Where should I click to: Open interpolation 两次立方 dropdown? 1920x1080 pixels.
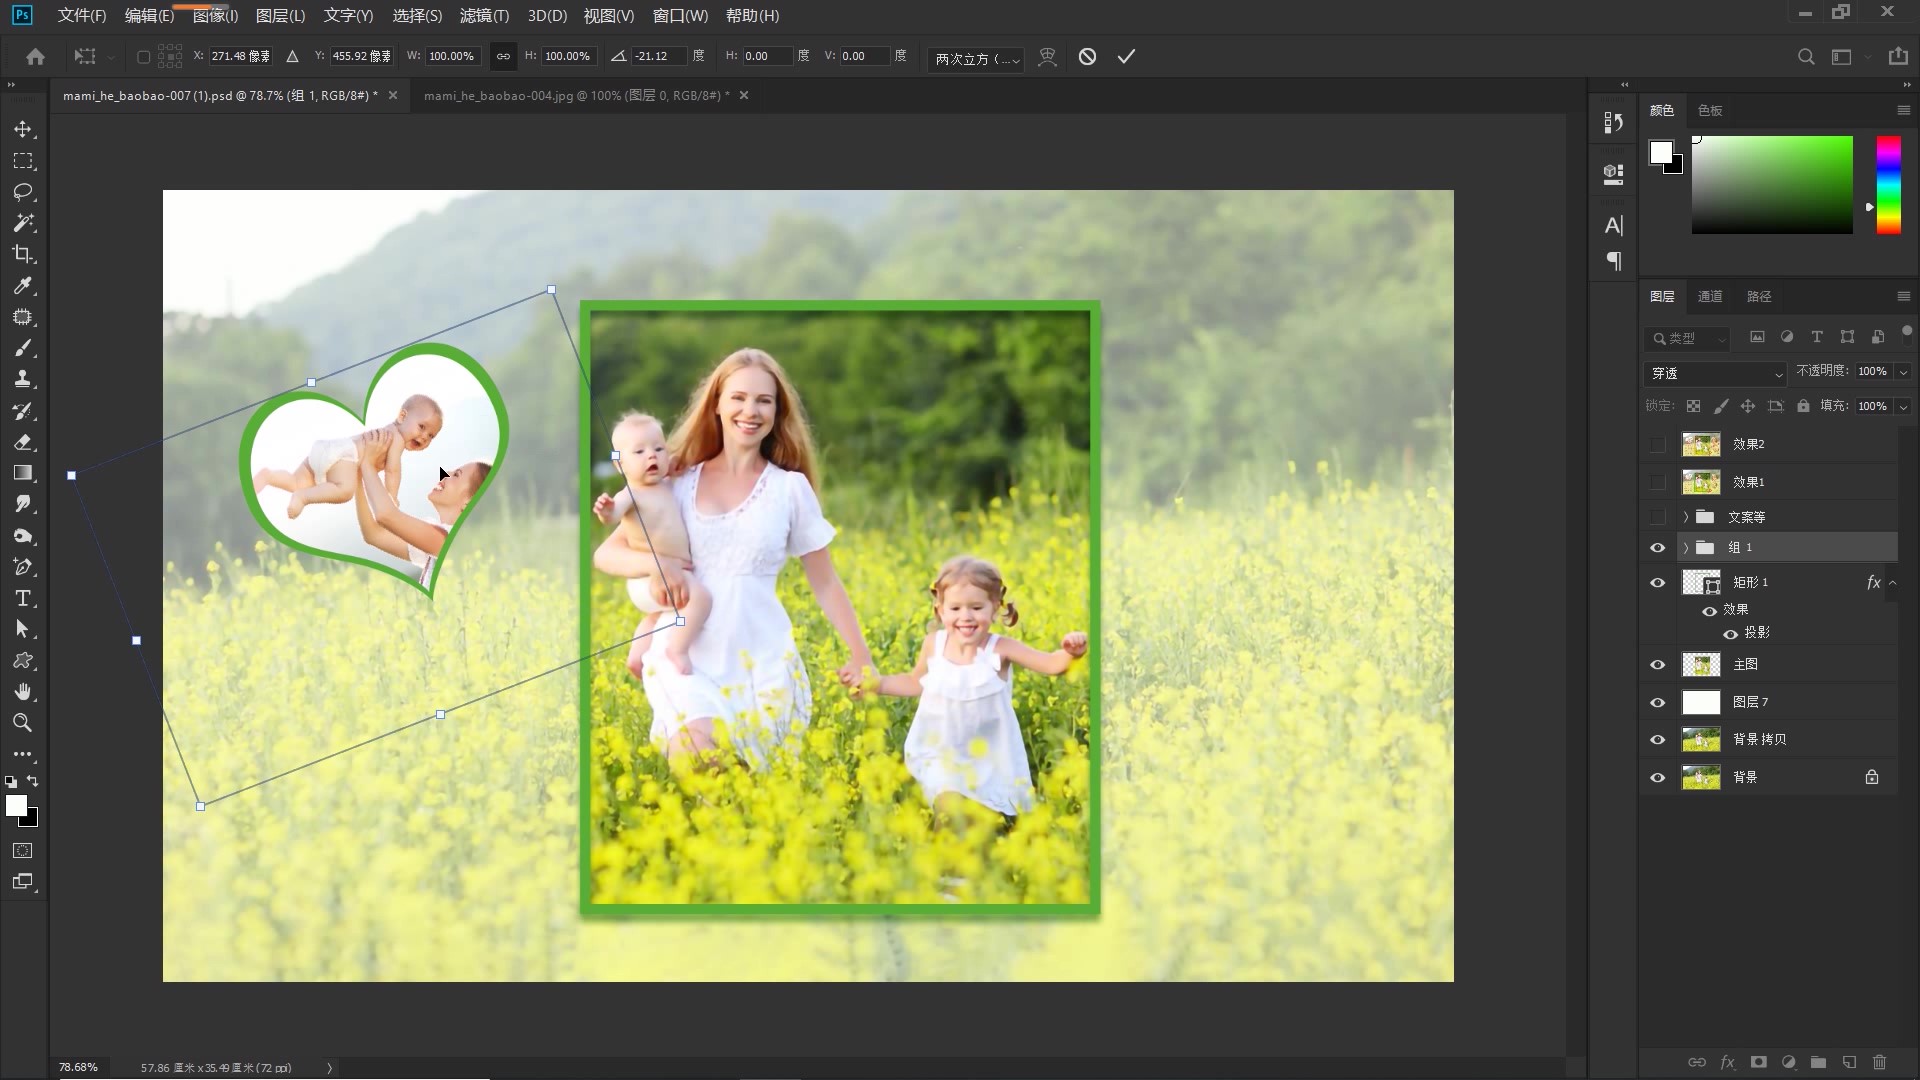click(976, 59)
